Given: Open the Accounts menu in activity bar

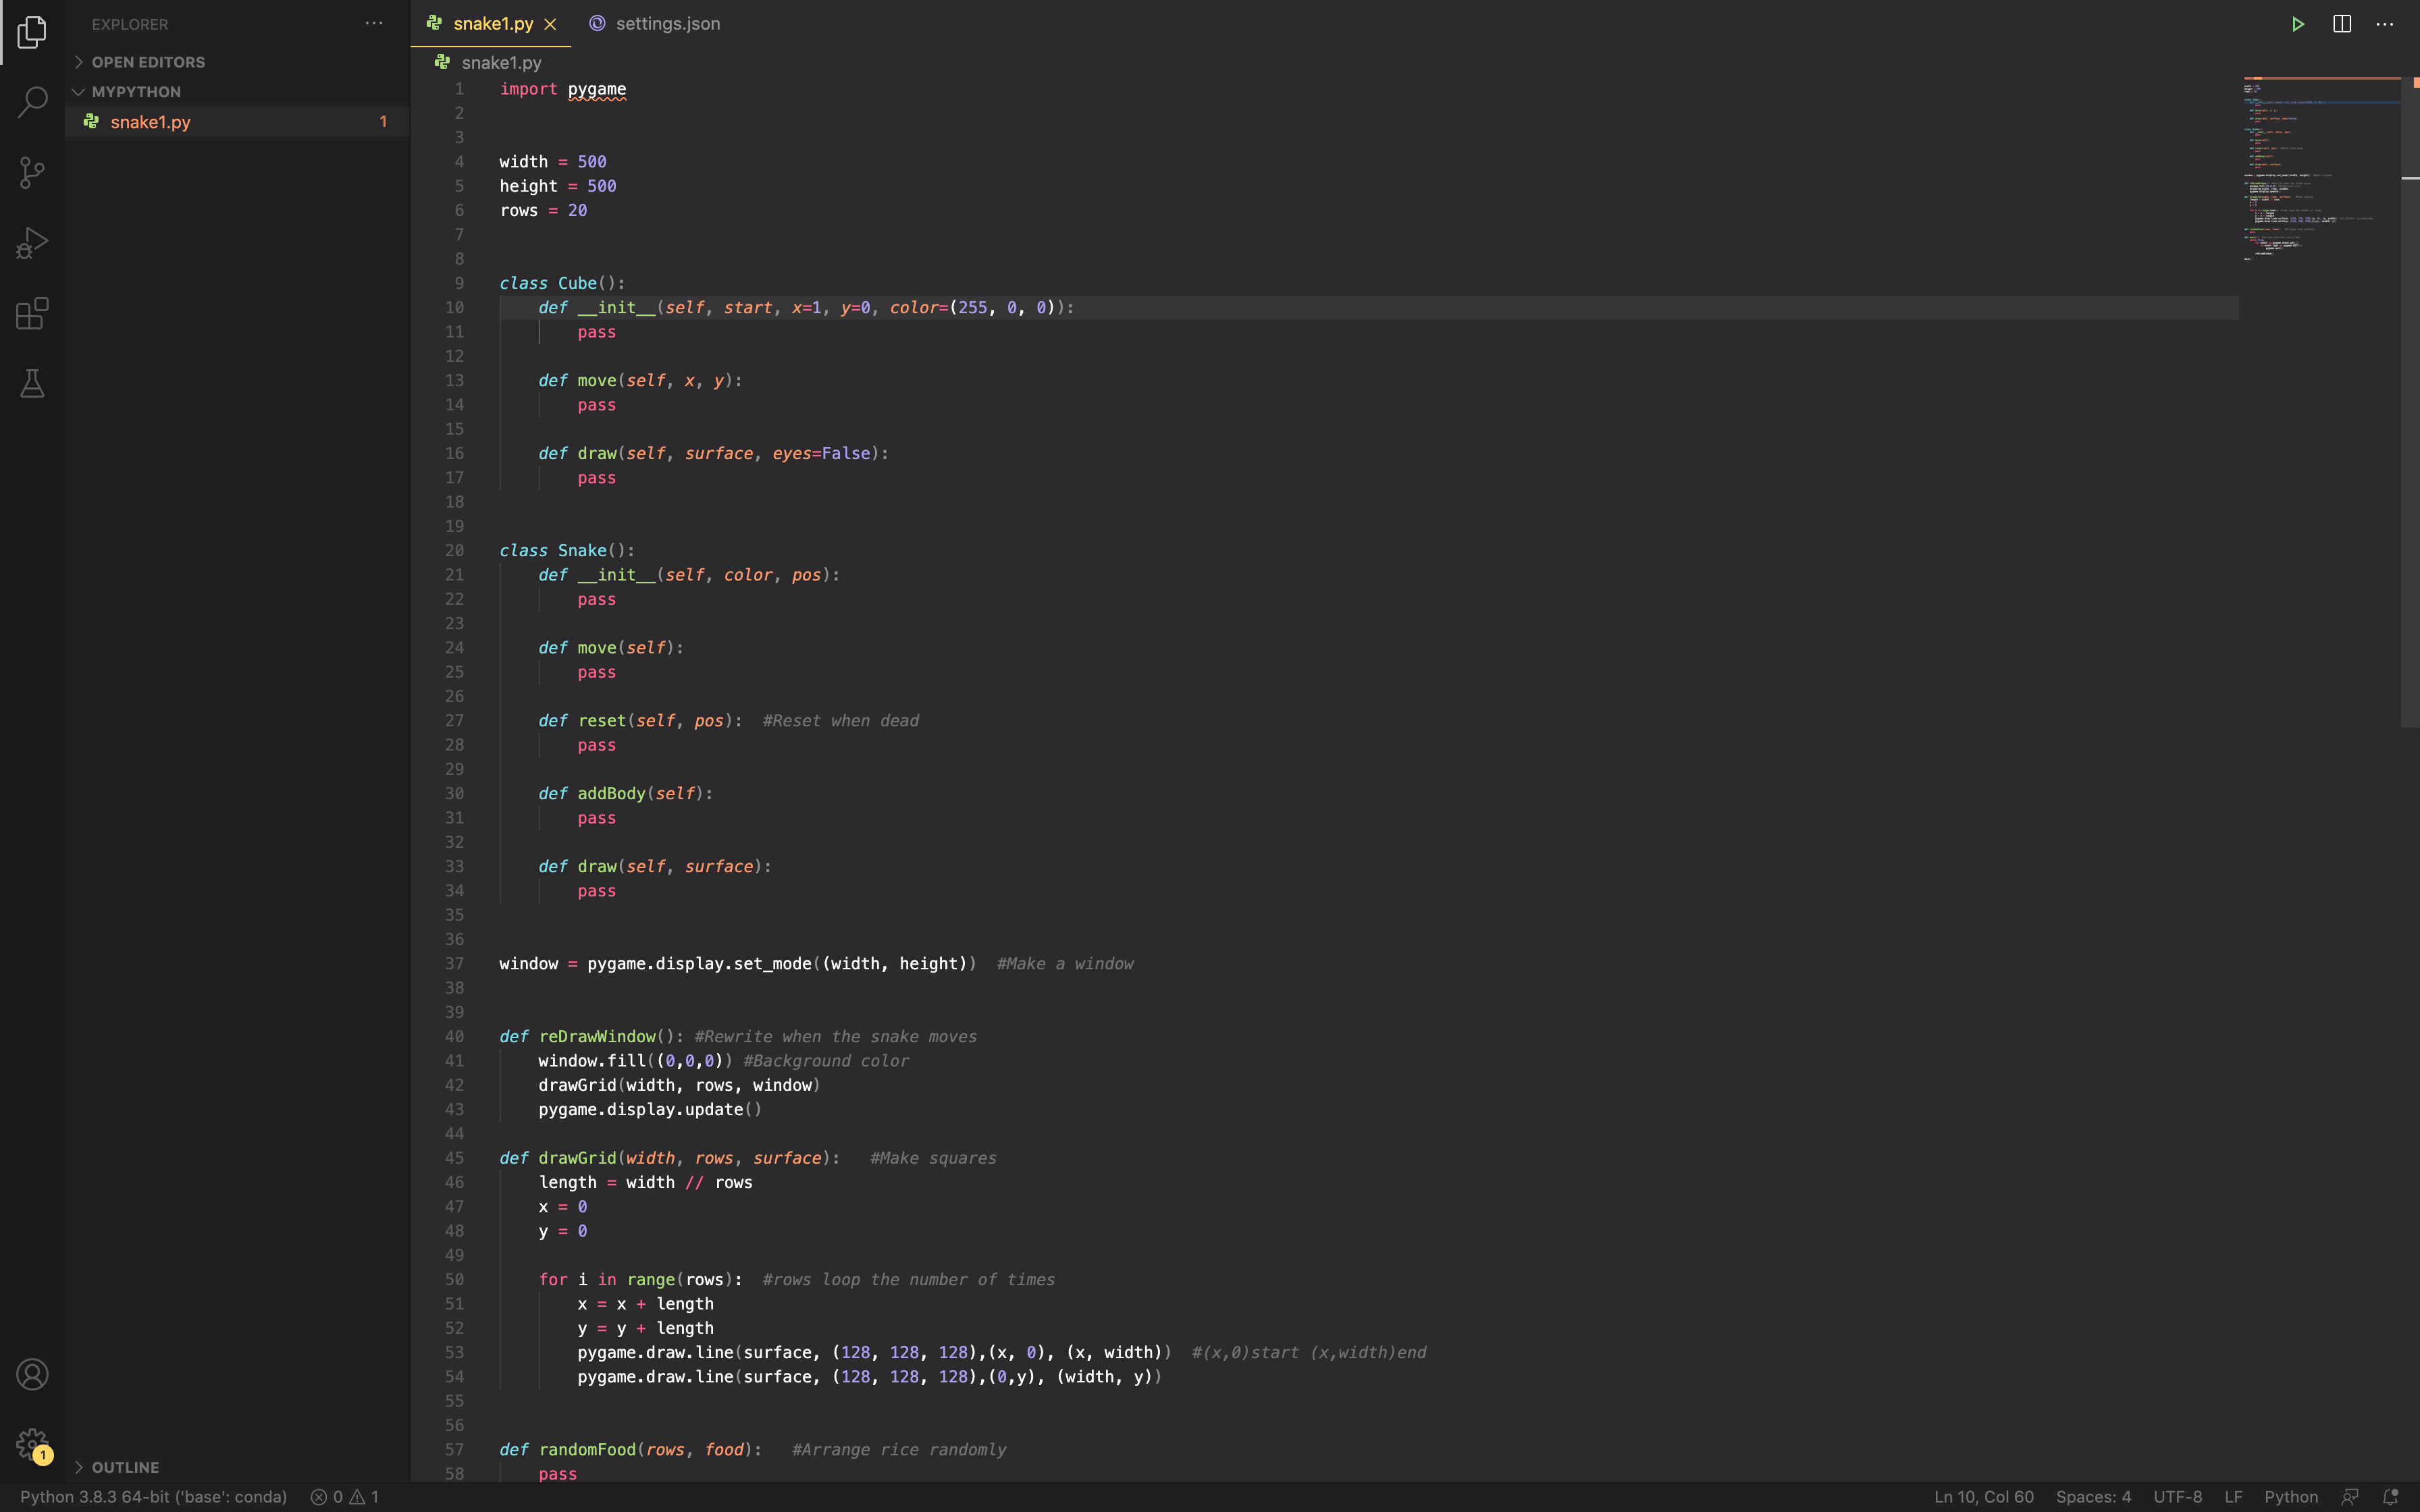Looking at the screenshot, I should tap(31, 1373).
